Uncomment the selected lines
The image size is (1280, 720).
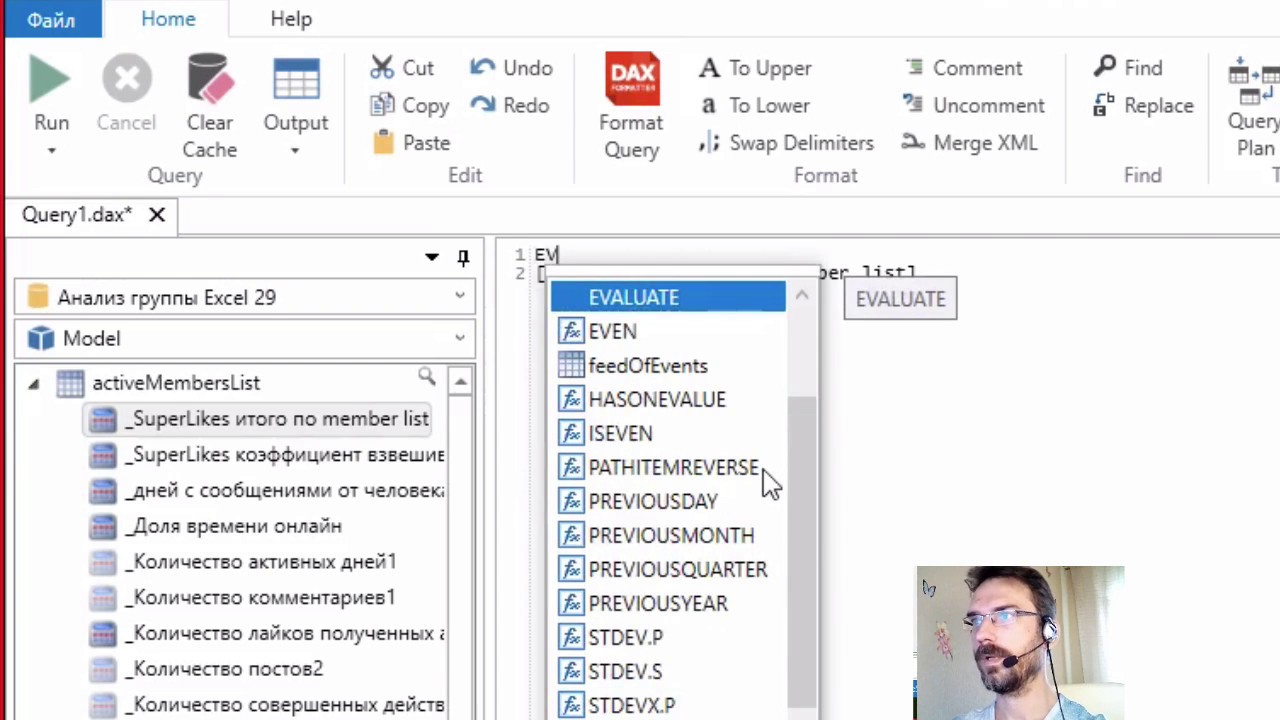click(973, 105)
